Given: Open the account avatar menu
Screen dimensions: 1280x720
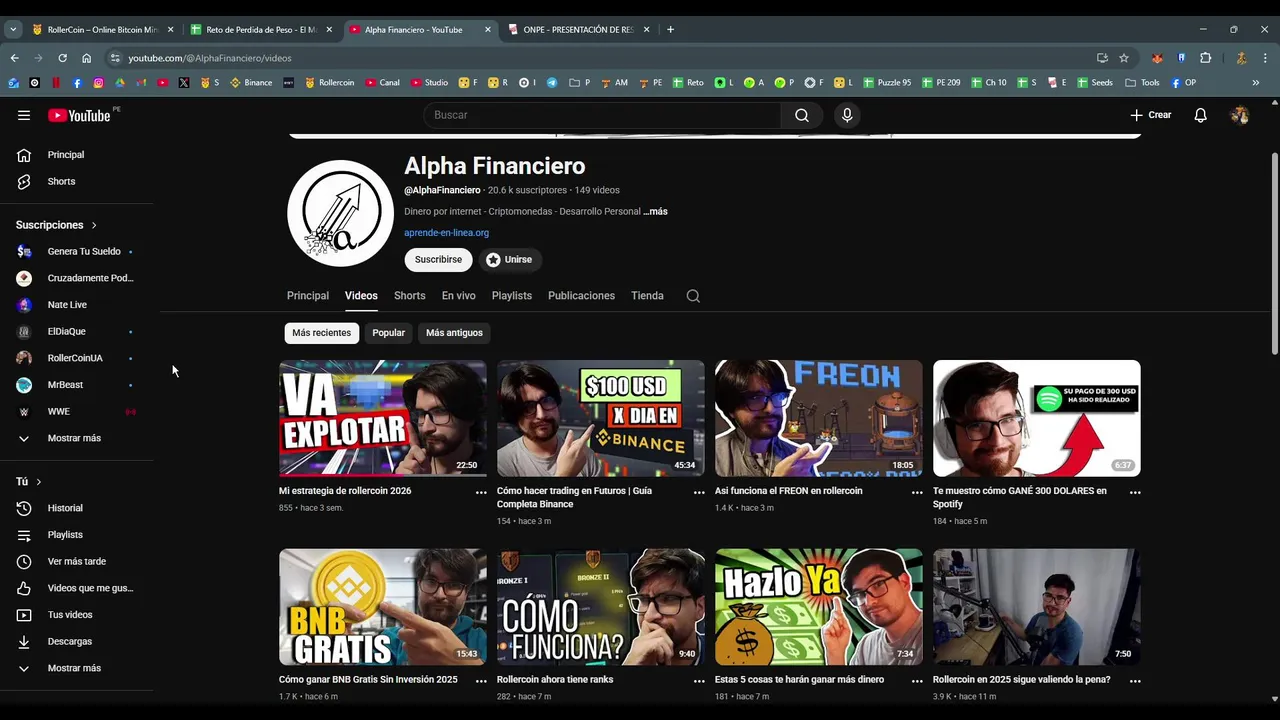Looking at the screenshot, I should [x=1240, y=115].
